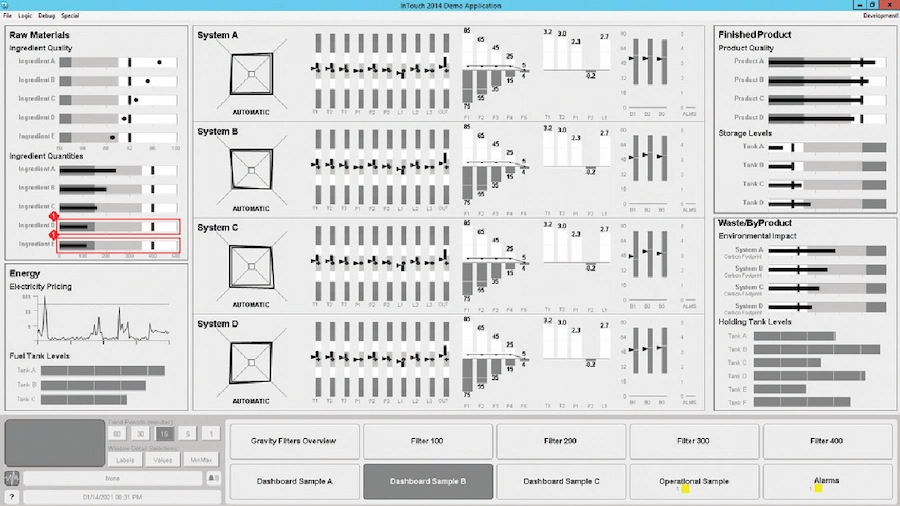Select the System C radar polygon icon
This screenshot has width=900, height=506.
250,265
